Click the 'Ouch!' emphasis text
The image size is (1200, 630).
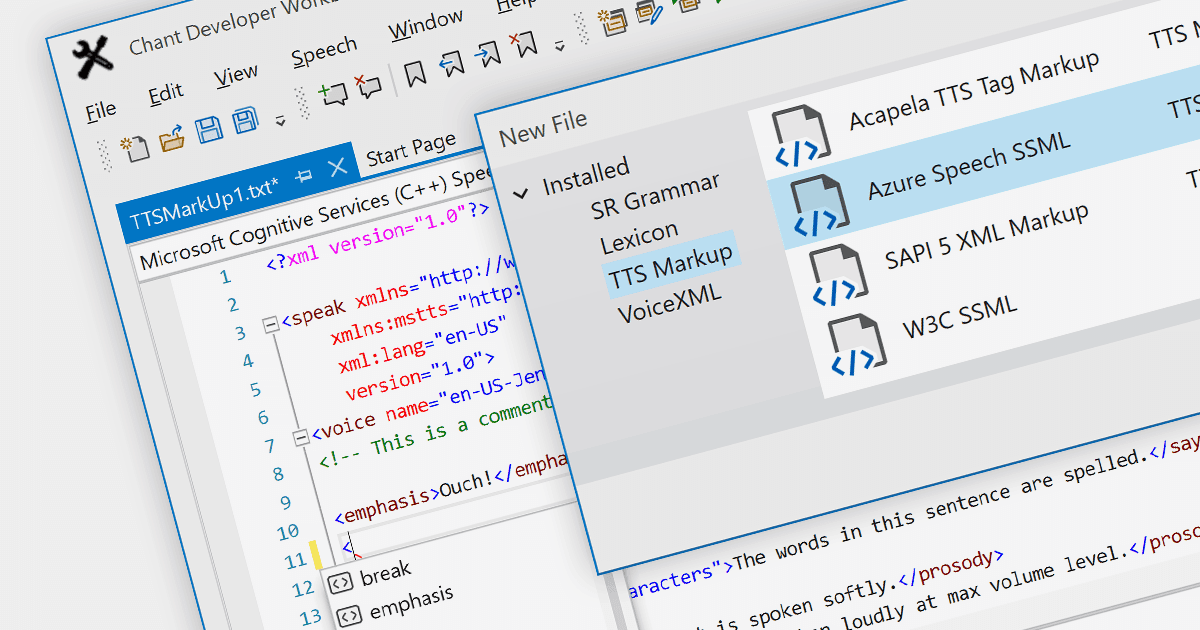tap(467, 482)
